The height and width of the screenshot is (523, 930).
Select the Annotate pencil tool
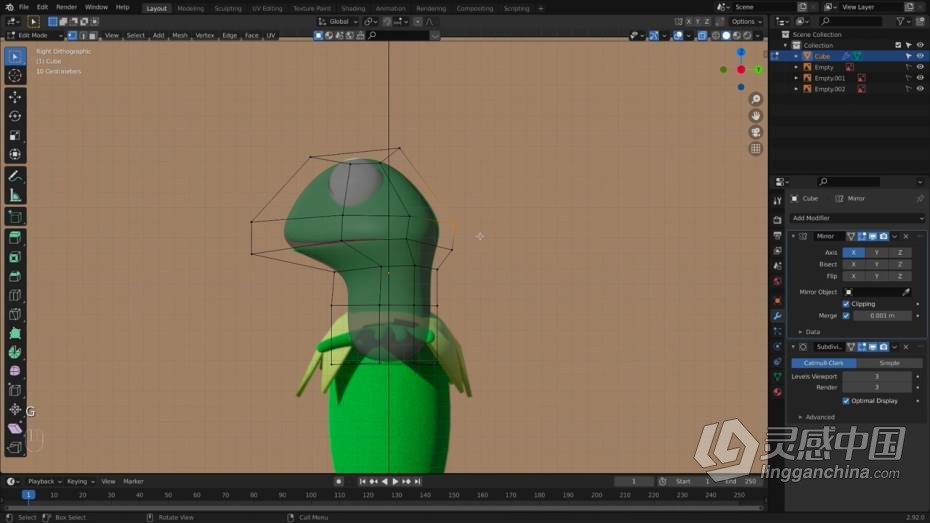tap(15, 176)
